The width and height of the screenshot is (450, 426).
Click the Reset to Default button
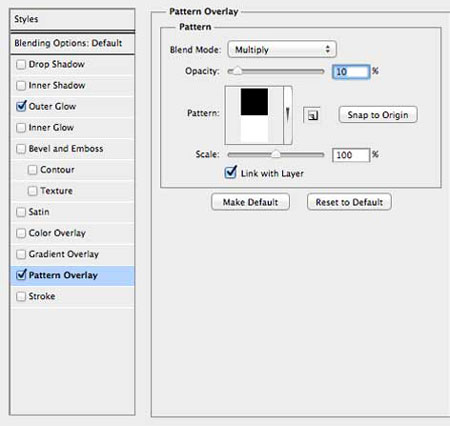(349, 202)
